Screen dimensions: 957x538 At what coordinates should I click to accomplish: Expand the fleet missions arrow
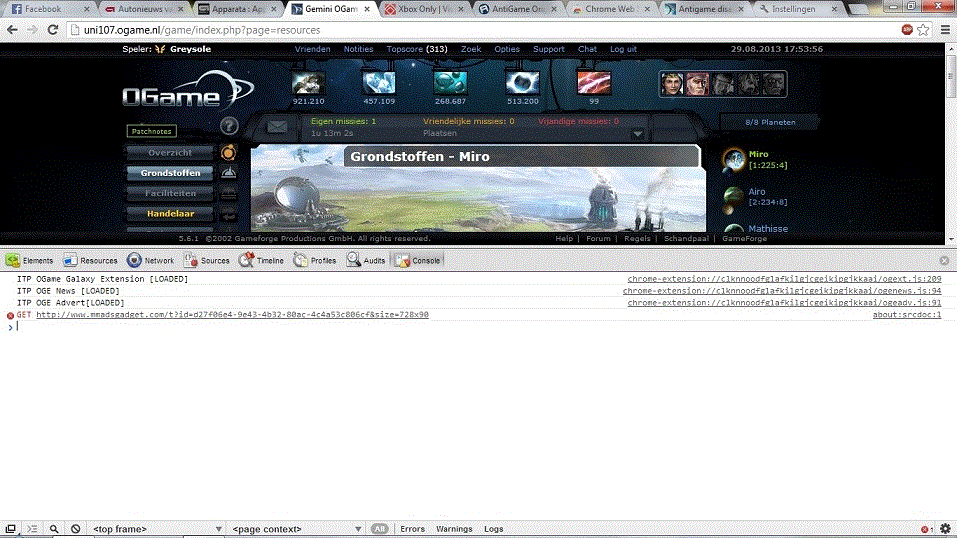click(x=637, y=134)
